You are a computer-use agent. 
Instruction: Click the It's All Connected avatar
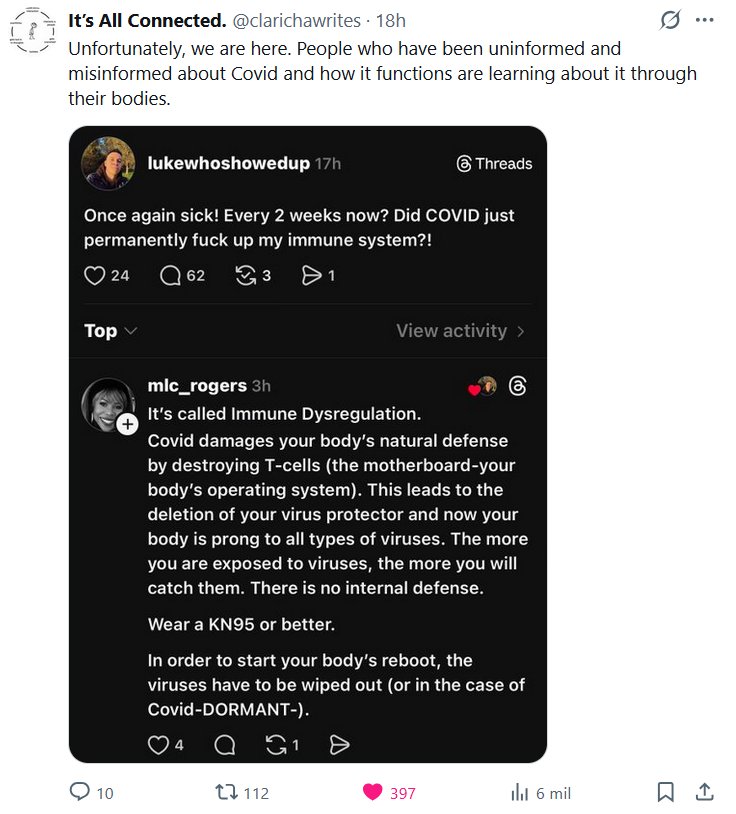coord(33,31)
